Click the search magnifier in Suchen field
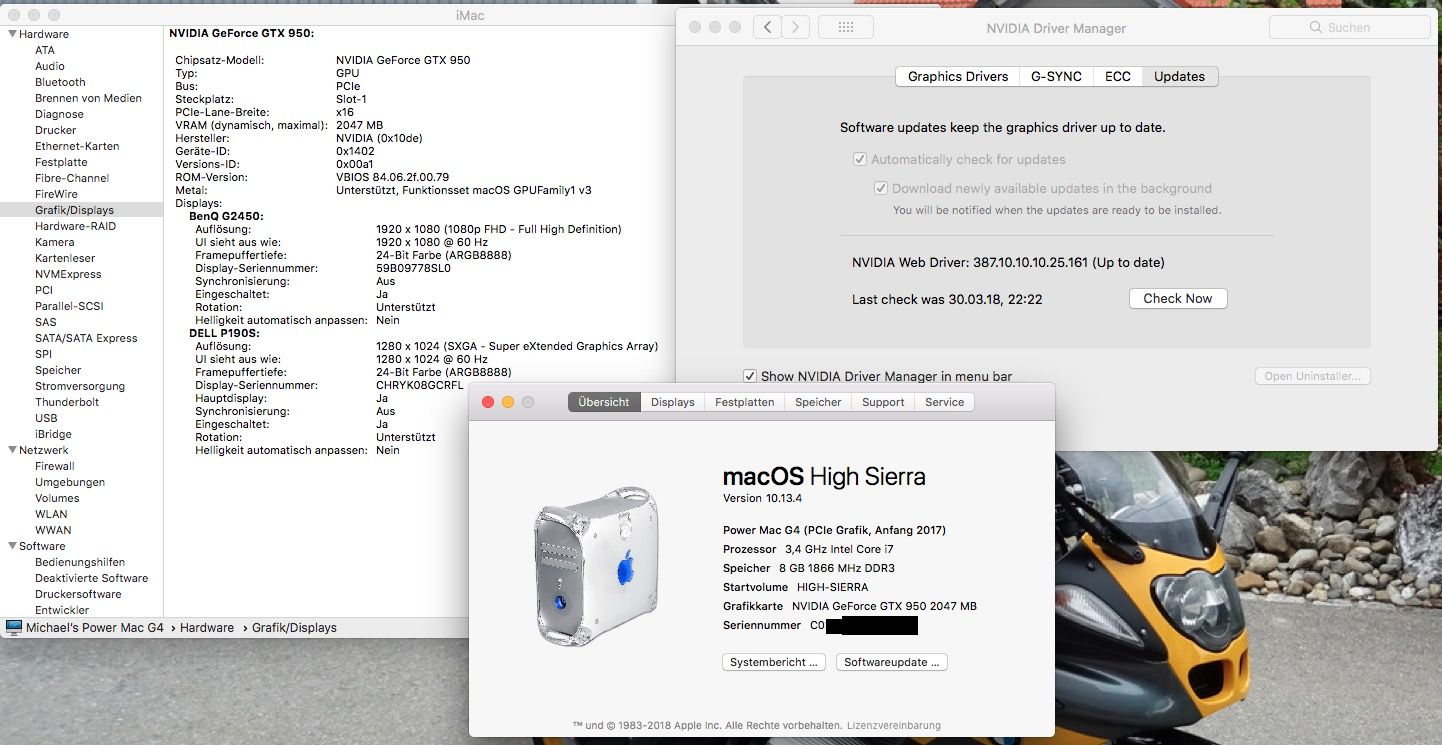This screenshot has height=745, width=1442. point(1316,28)
